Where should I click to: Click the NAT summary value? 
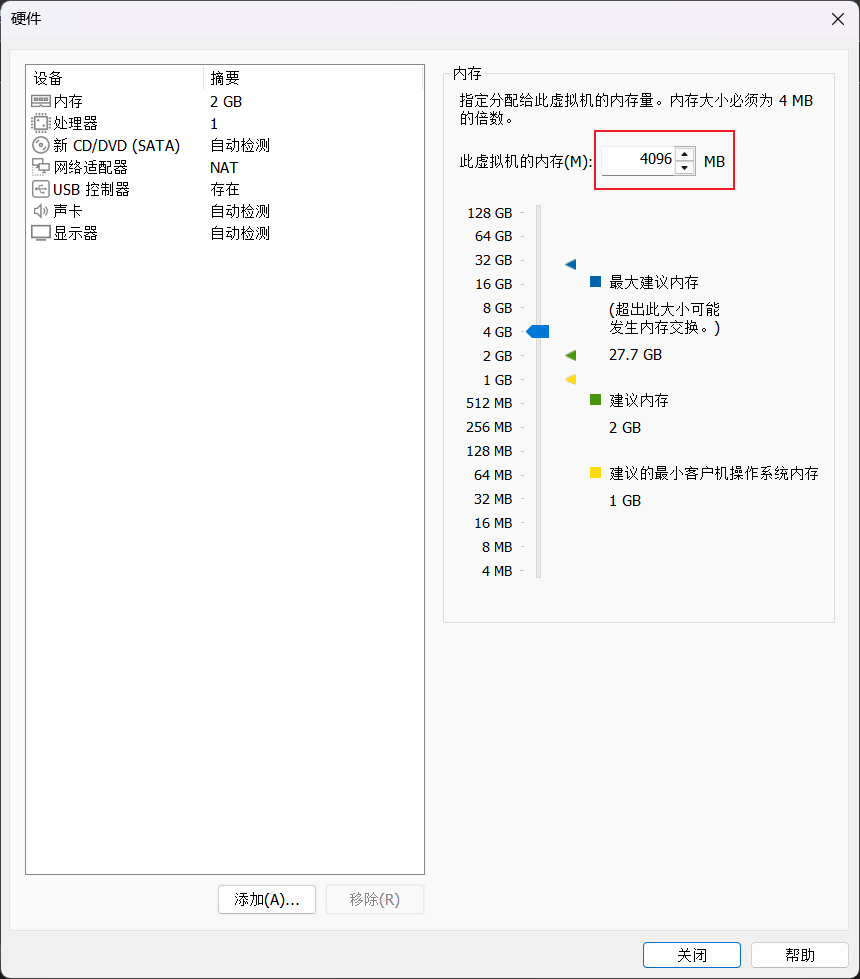click(x=224, y=167)
